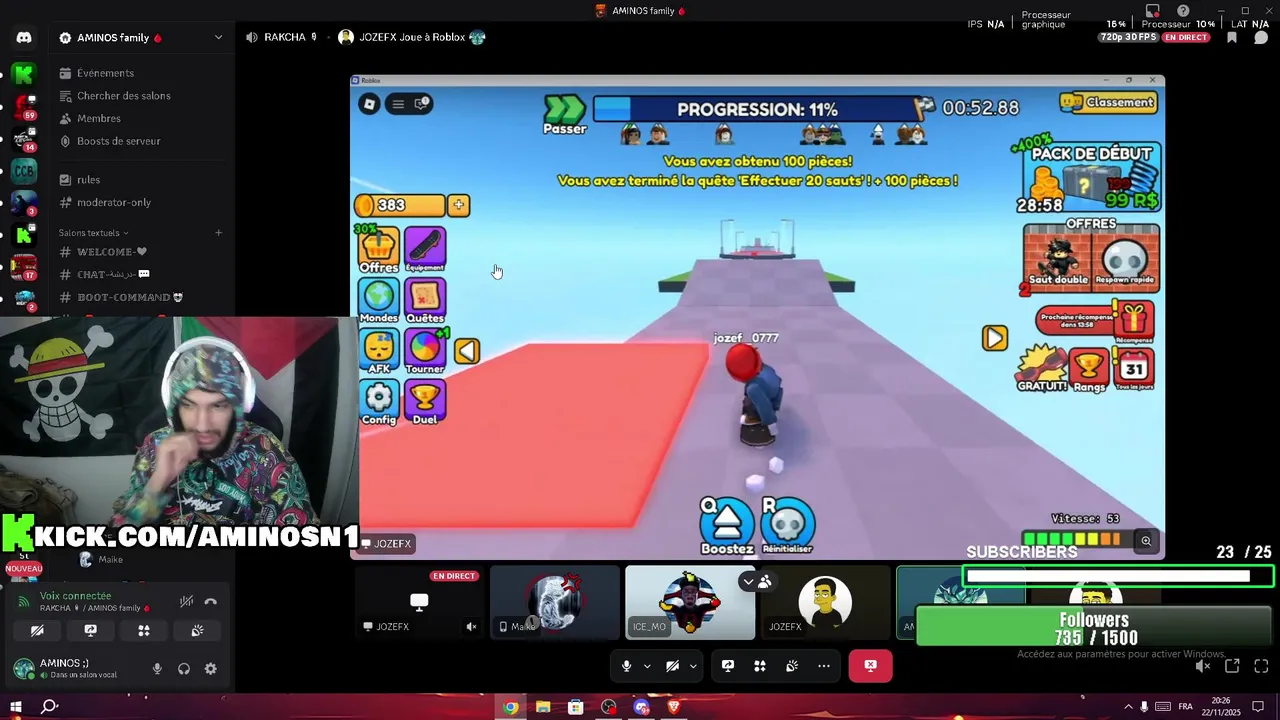Open the Tourner color wheel icon
Viewport: 1280px width, 720px height.
(425, 352)
